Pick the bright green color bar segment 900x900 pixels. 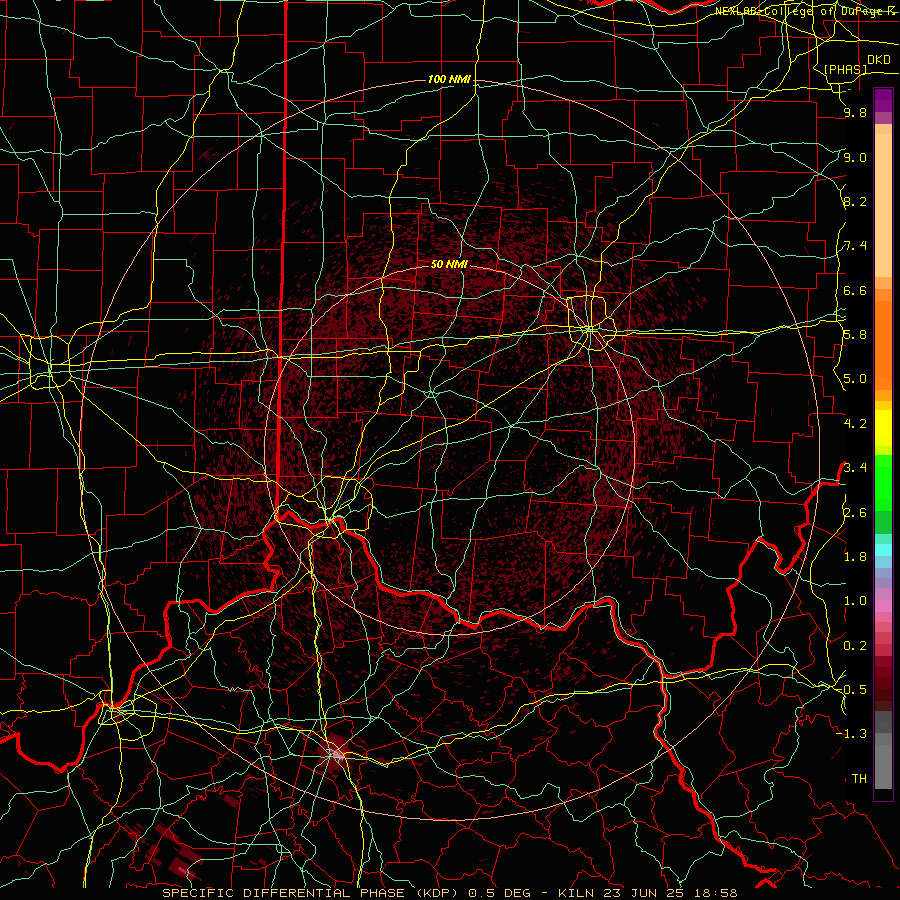(883, 482)
